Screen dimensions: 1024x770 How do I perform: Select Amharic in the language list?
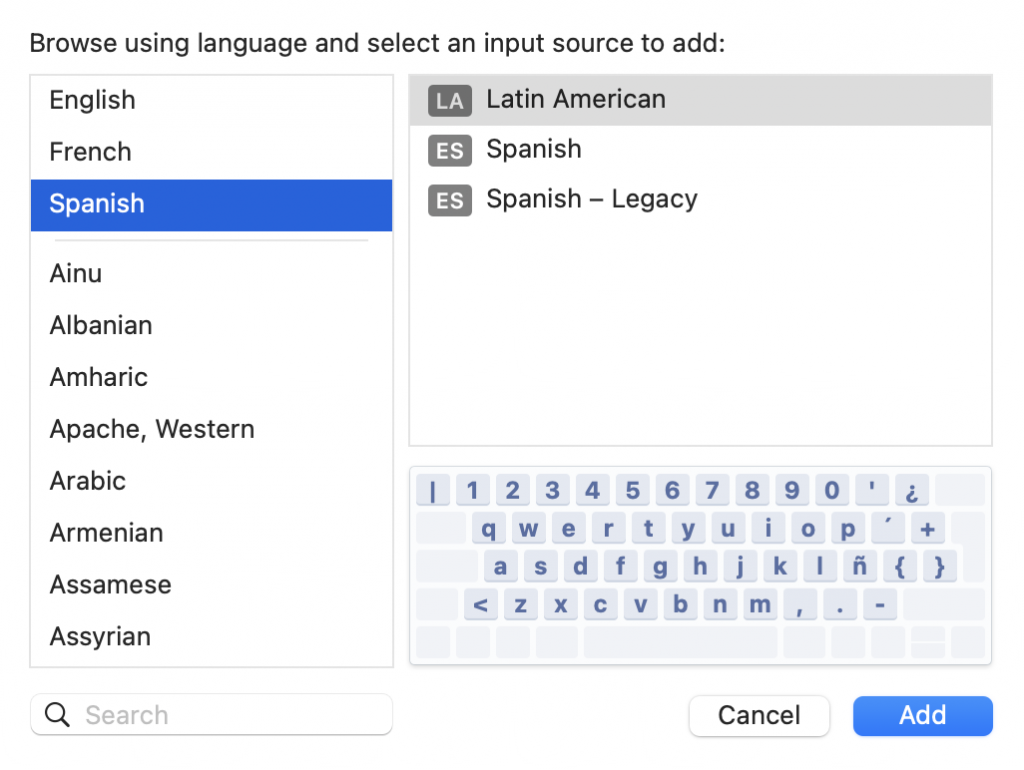pyautogui.click(x=98, y=377)
